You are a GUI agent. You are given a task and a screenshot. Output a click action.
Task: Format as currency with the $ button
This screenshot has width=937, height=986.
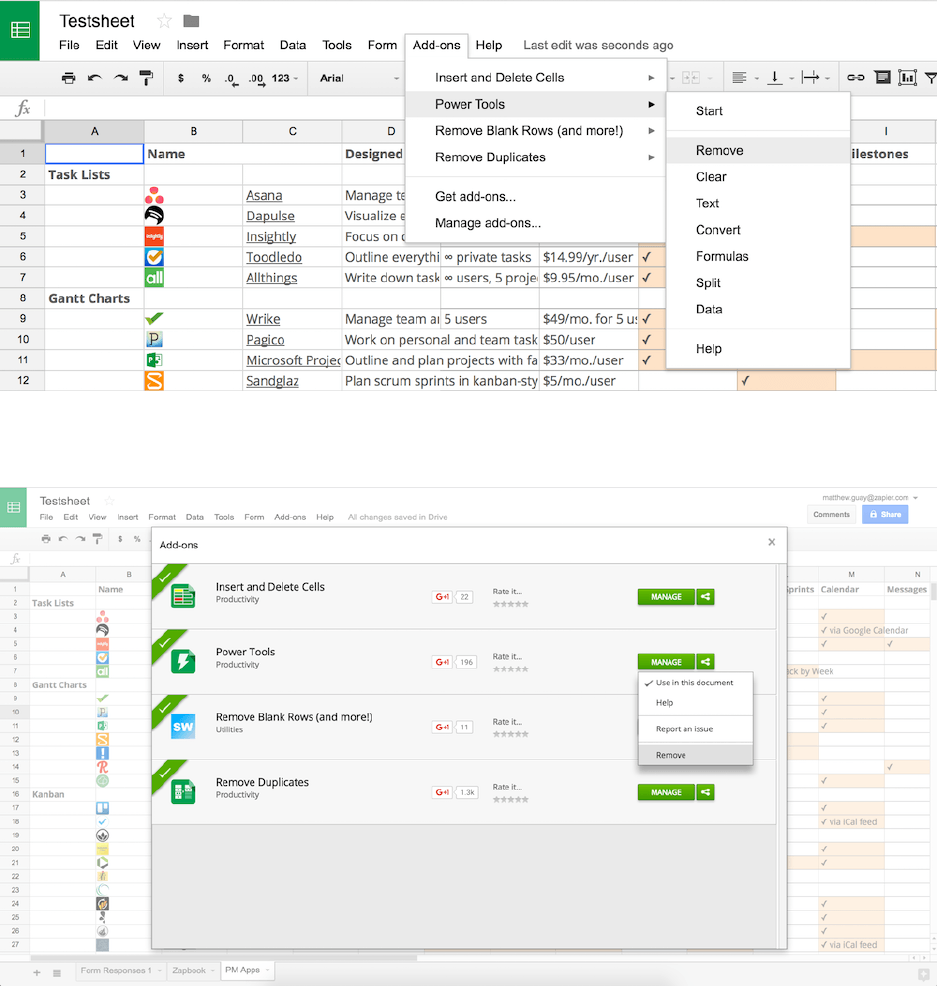pos(181,78)
